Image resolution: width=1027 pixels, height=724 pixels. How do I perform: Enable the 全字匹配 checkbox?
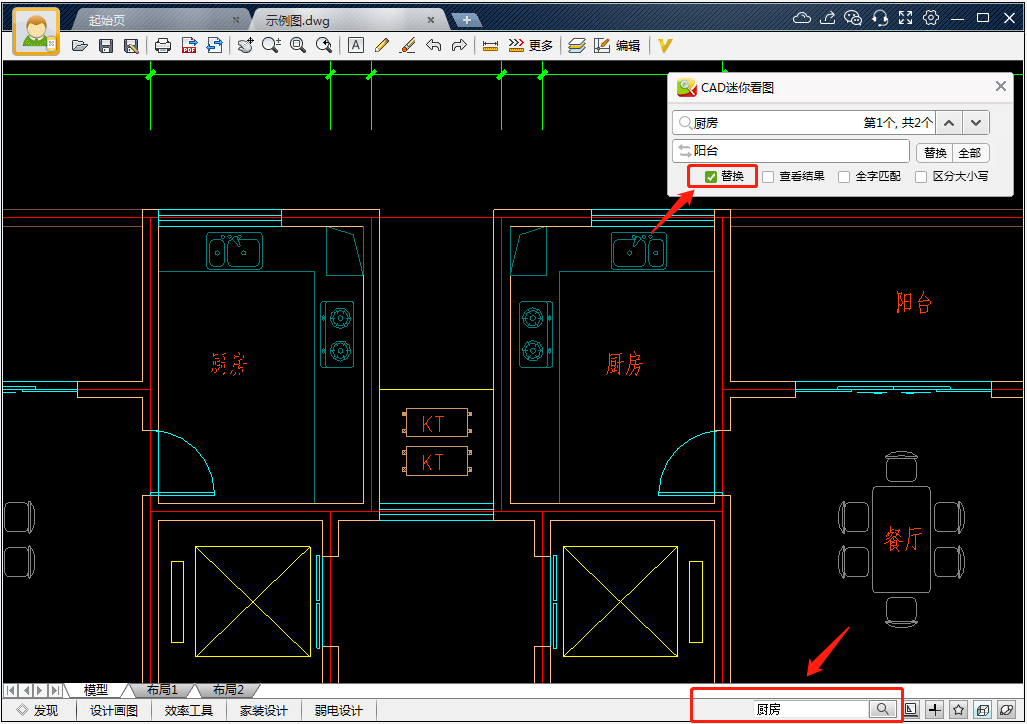844,177
